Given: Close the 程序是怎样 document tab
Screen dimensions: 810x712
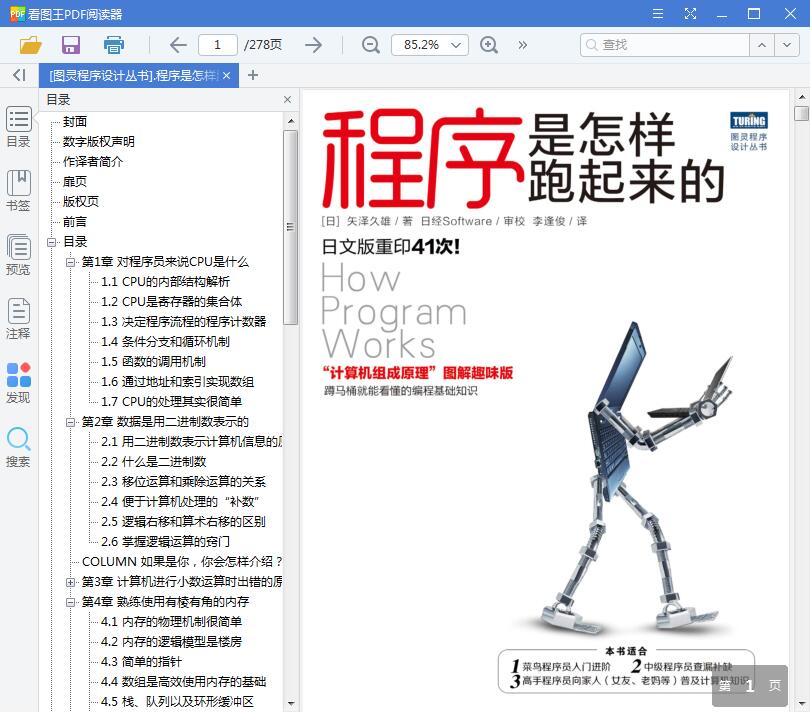Looking at the screenshot, I should click(x=226, y=75).
